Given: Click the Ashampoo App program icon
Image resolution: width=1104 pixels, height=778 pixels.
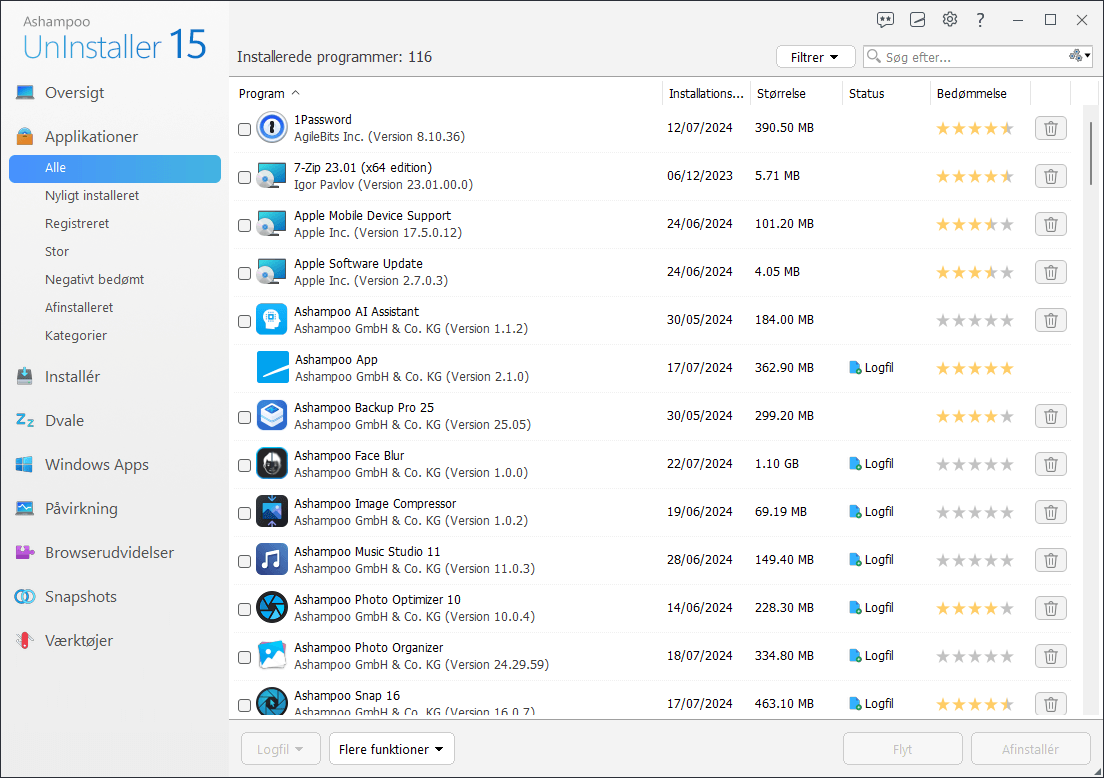Looking at the screenshot, I should pos(272,368).
